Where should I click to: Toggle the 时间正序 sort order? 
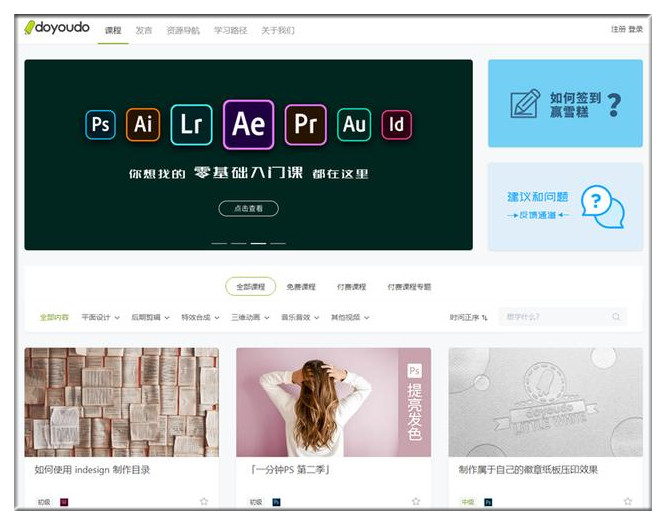[468, 317]
